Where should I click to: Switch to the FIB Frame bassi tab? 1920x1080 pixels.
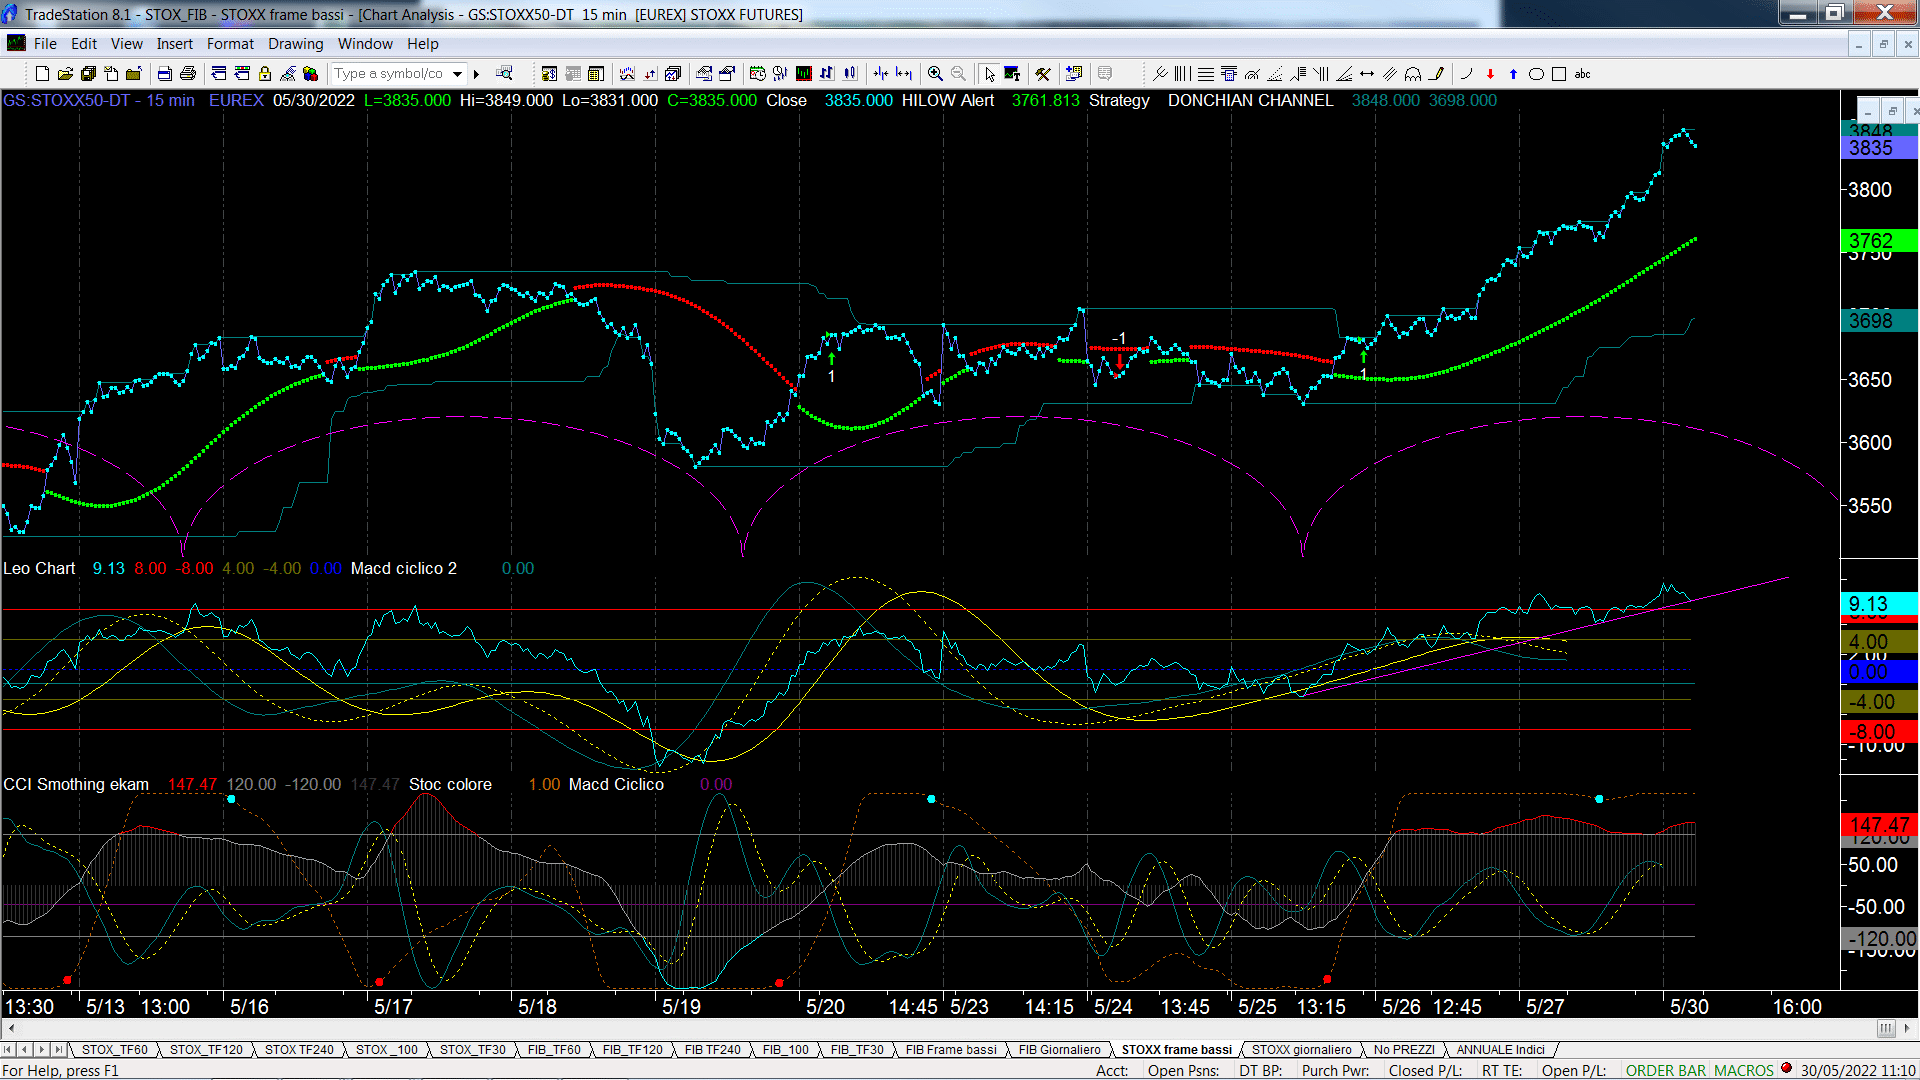click(951, 1049)
